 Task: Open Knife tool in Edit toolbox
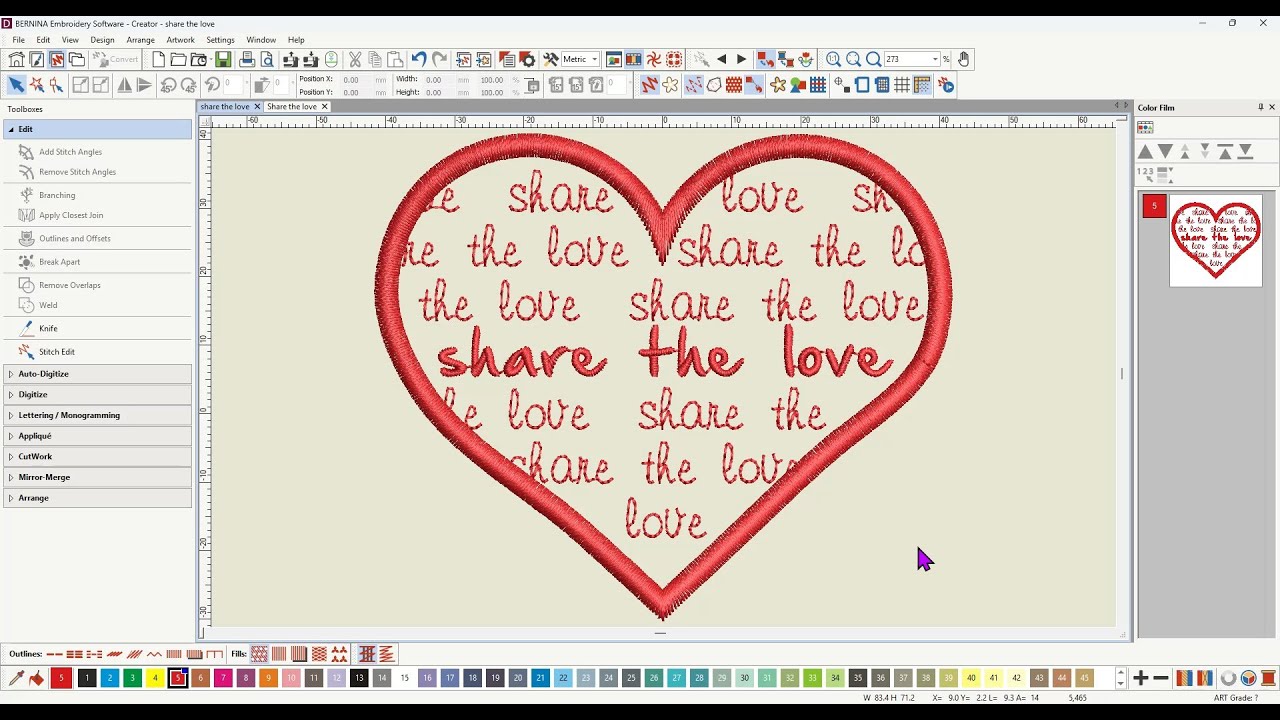(x=48, y=328)
